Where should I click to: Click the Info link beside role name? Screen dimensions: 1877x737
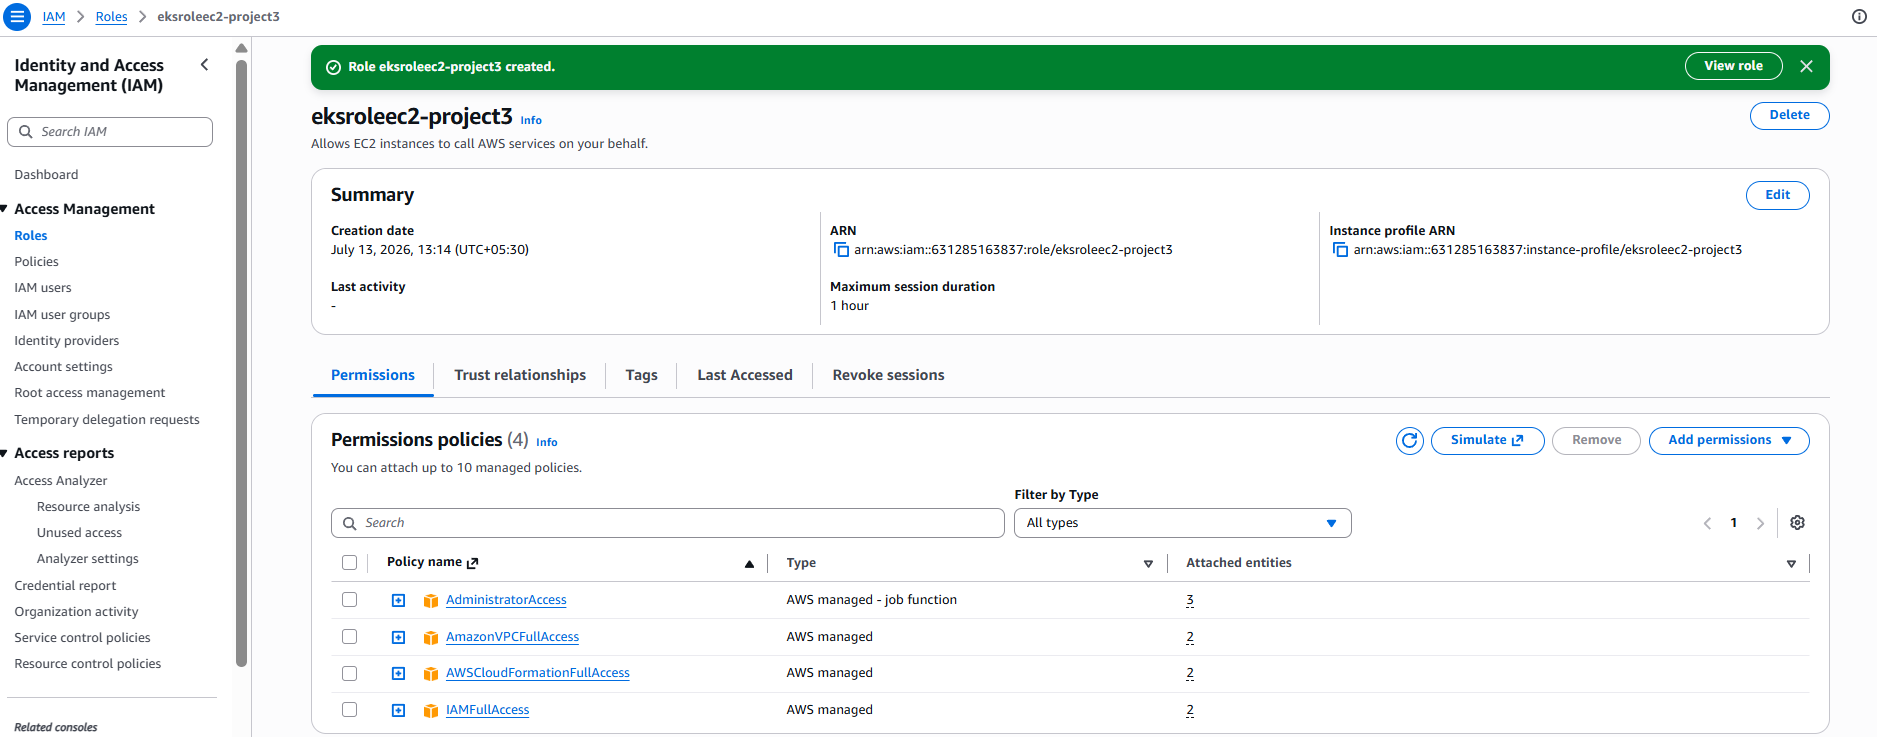click(x=531, y=120)
